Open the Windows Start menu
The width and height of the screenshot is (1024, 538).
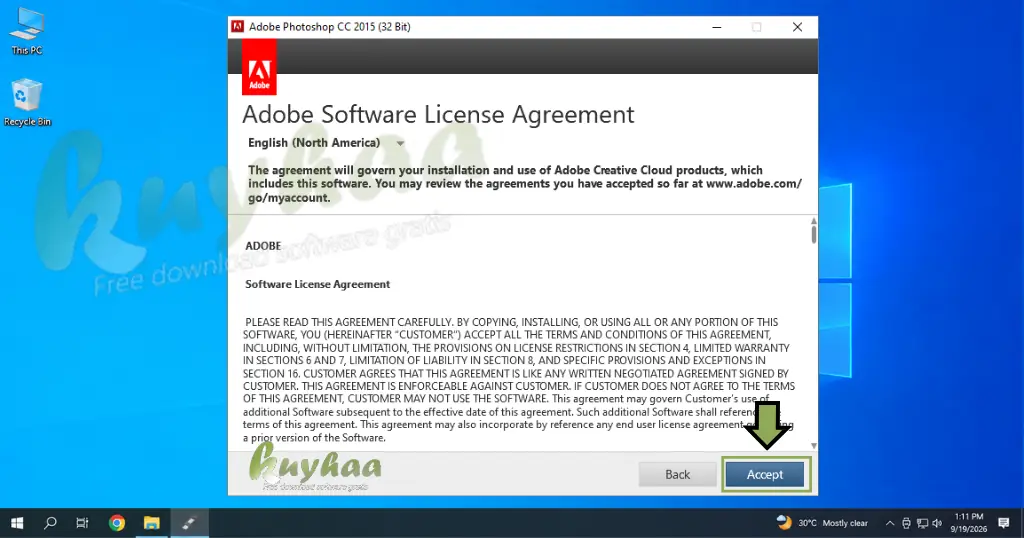click(x=18, y=523)
